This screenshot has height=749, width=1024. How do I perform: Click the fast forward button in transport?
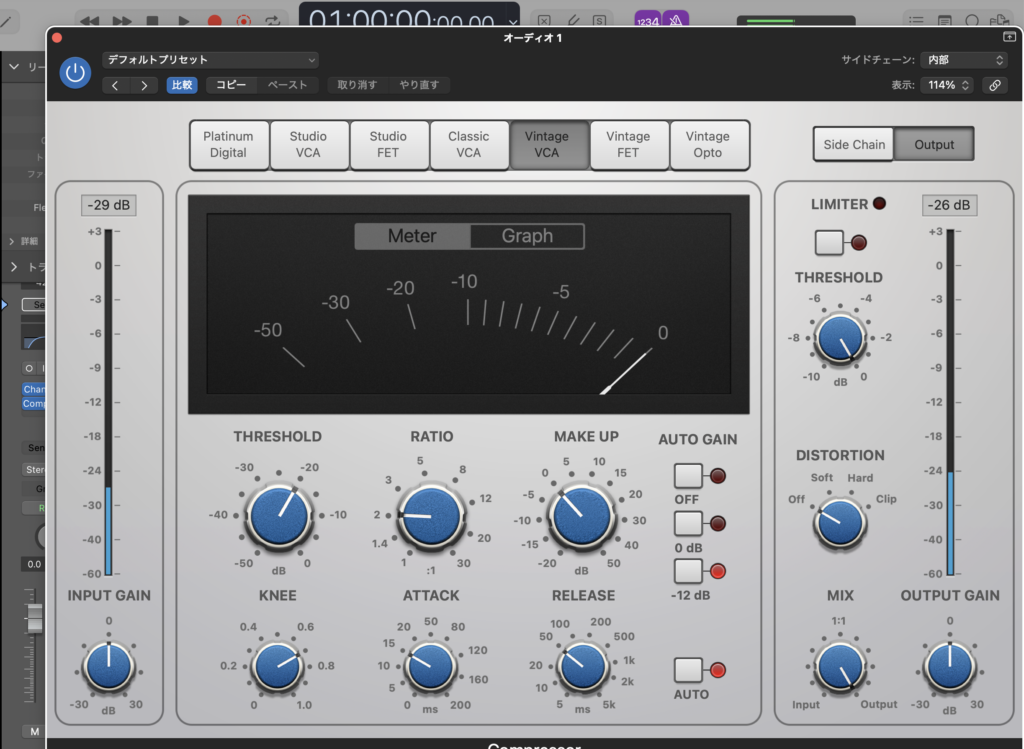[121, 20]
